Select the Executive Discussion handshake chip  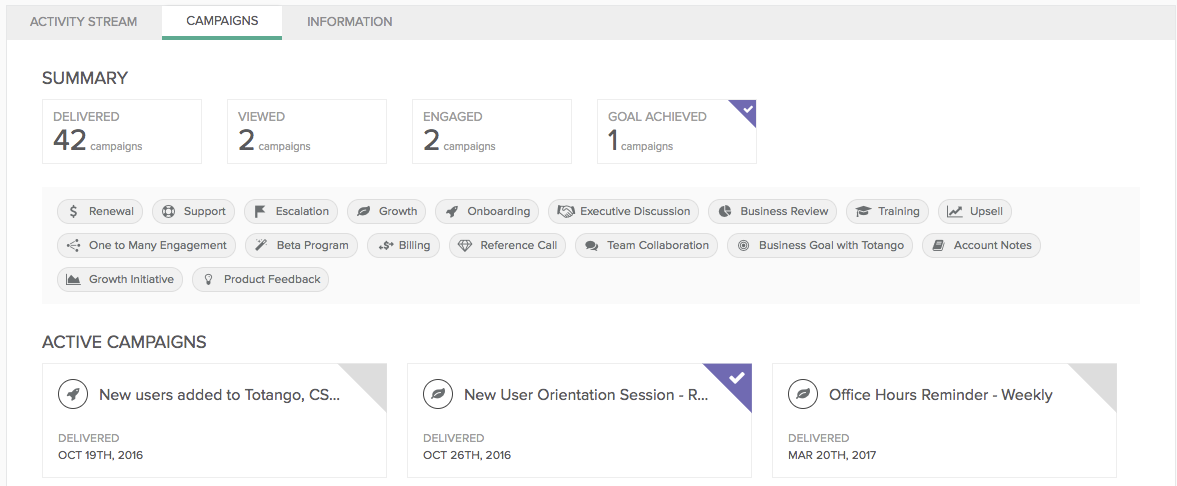623,211
